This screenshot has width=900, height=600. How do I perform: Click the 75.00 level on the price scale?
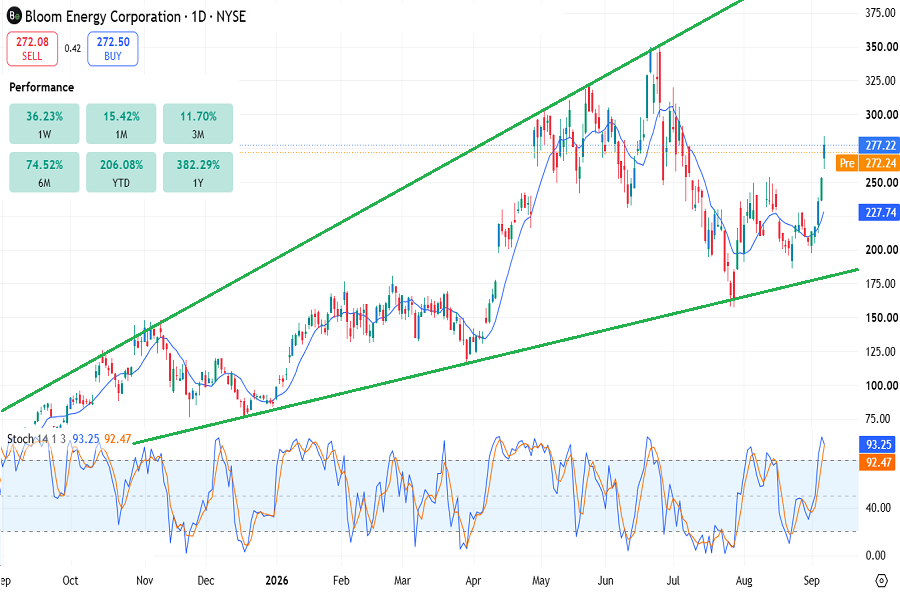[880, 419]
